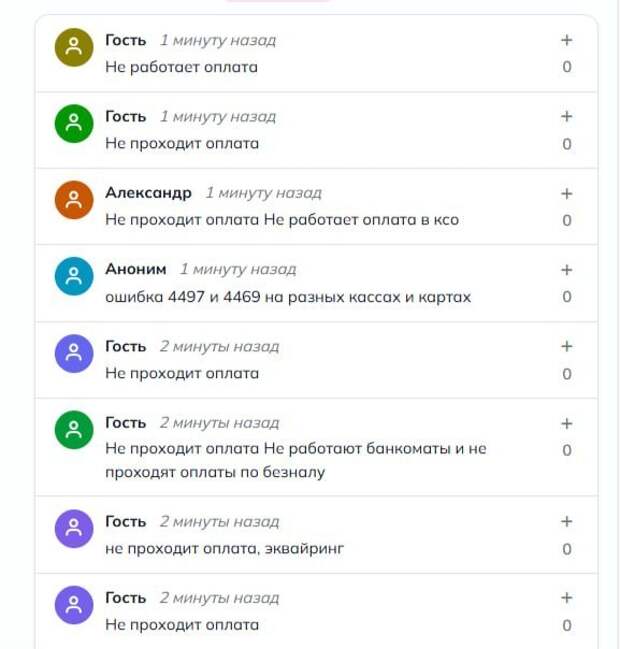Click the username Аноним
The image size is (620, 649).
(x=135, y=270)
